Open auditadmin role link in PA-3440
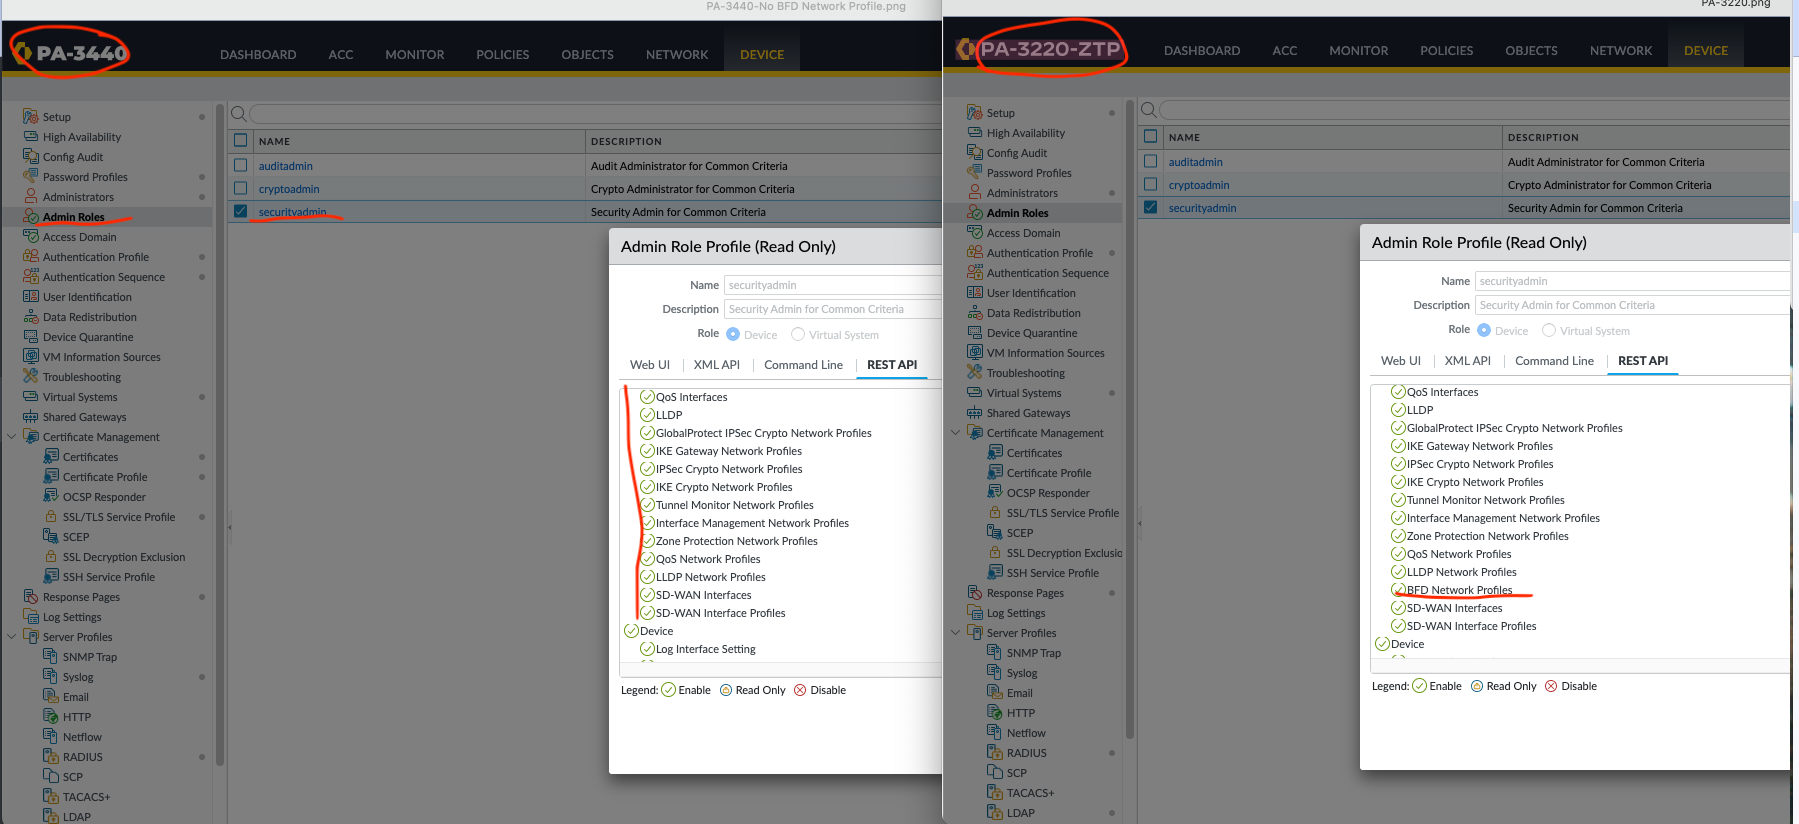Viewport: 1799px width, 824px height. pyautogui.click(x=286, y=166)
